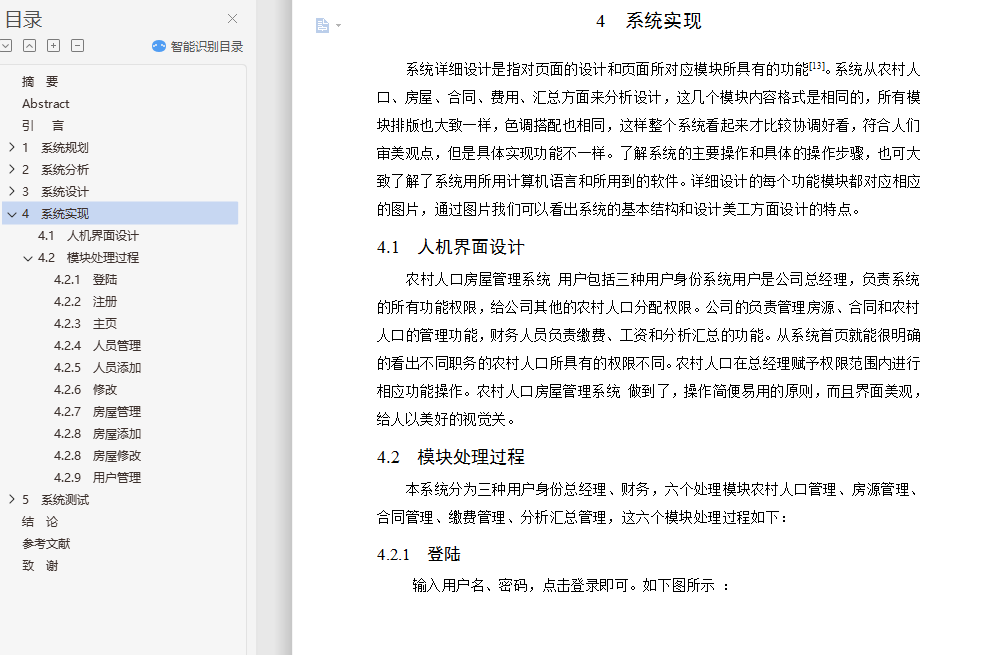Jump to 参考文献 in outline
Screen dimensions: 994x655
pos(46,543)
